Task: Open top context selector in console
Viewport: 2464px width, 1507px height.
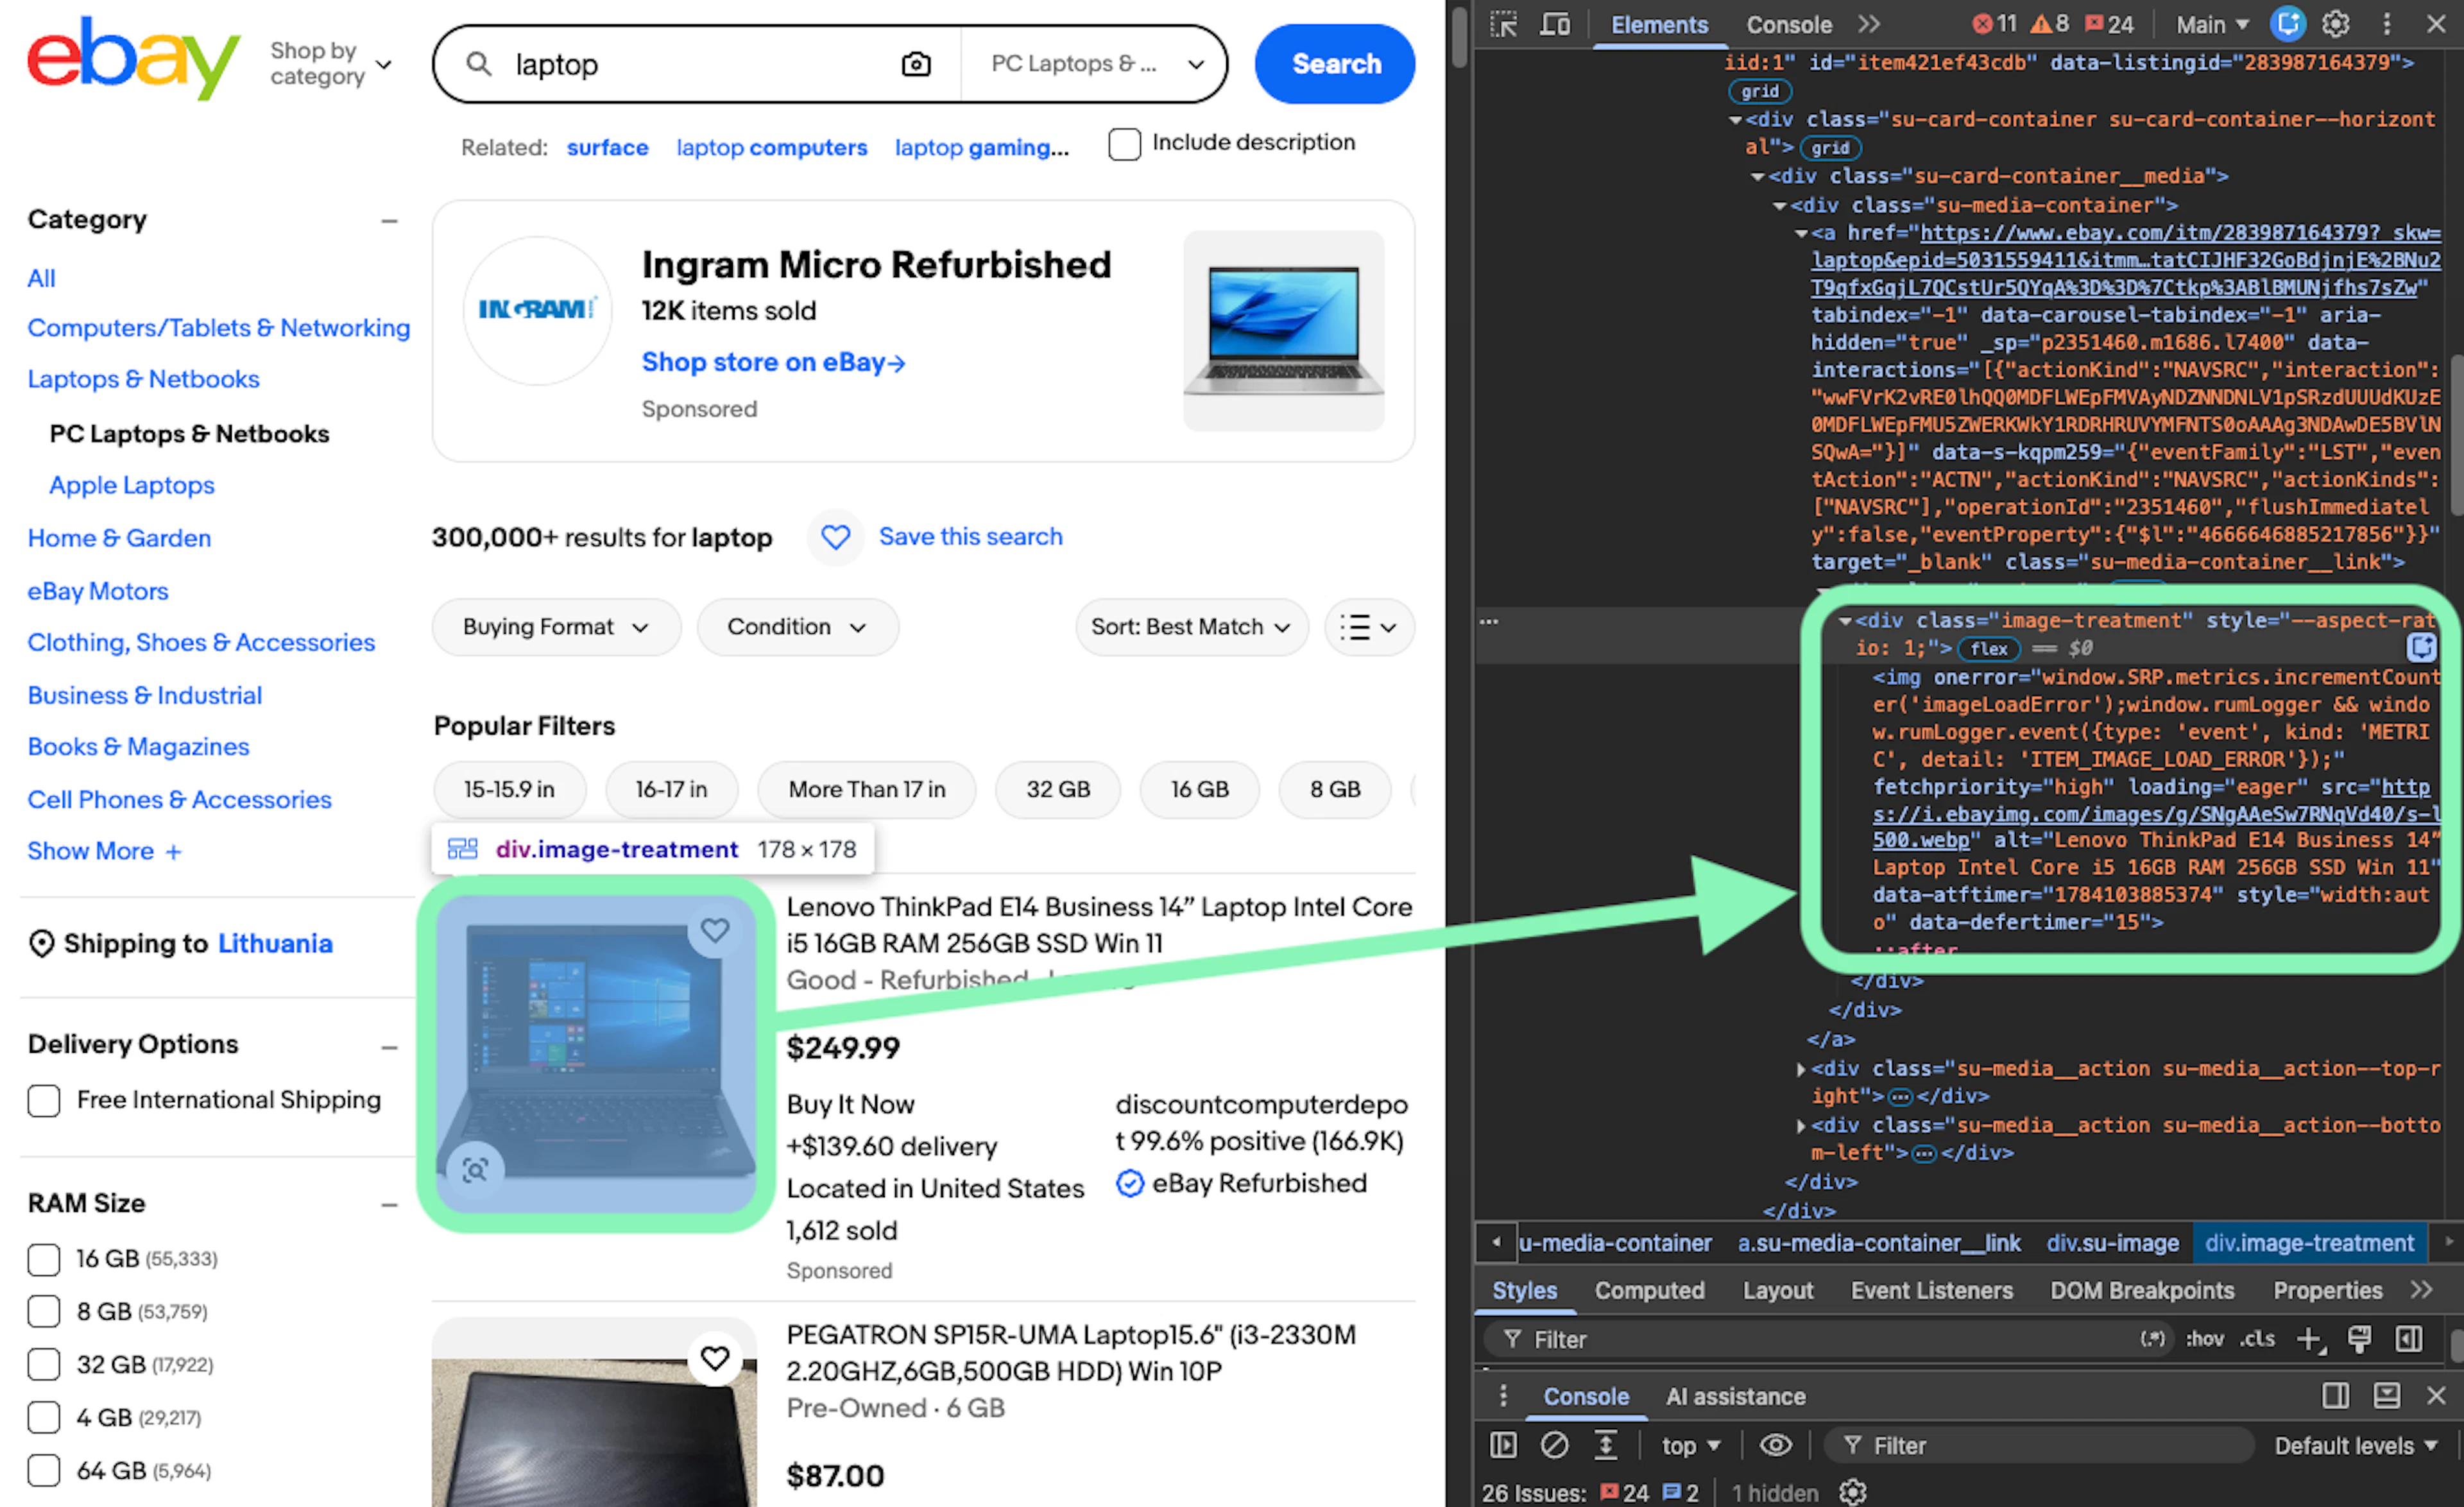Action: (x=1691, y=1445)
